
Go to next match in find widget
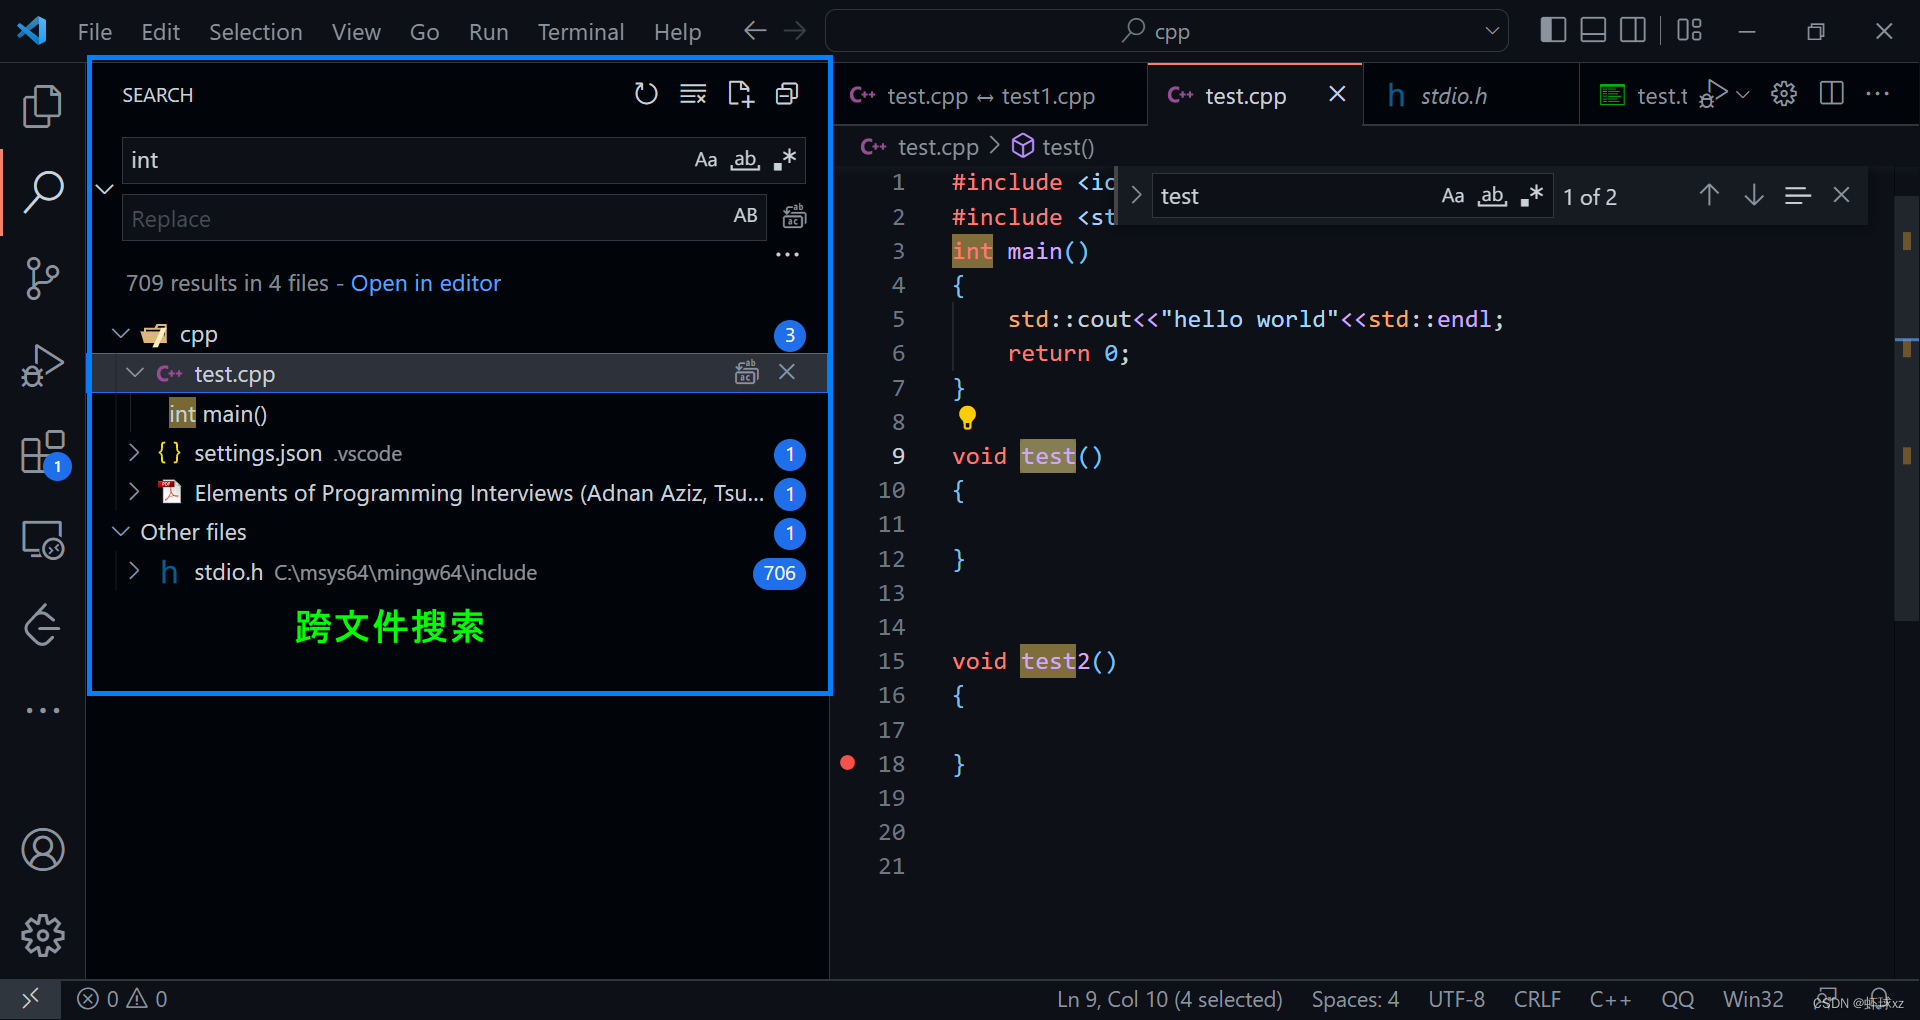pos(1754,195)
